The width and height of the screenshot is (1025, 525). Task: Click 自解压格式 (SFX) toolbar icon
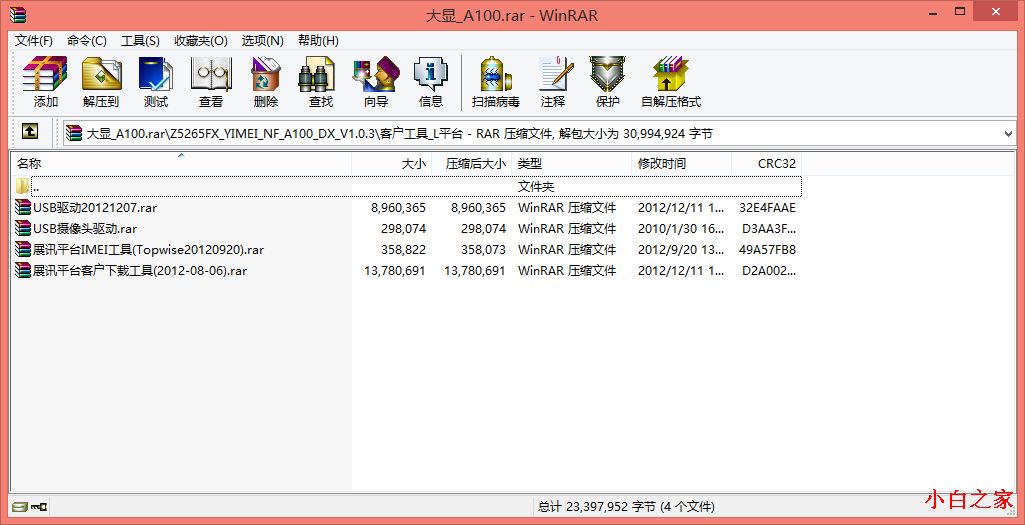pos(671,82)
